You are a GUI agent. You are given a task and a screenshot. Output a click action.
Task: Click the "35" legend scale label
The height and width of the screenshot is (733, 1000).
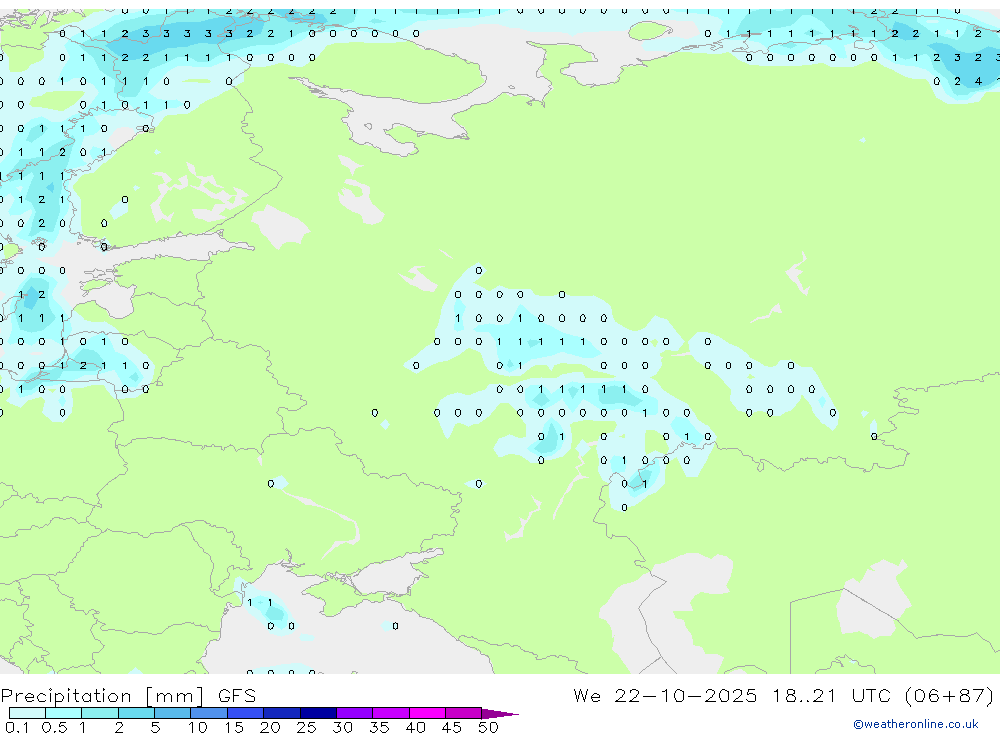click(379, 727)
